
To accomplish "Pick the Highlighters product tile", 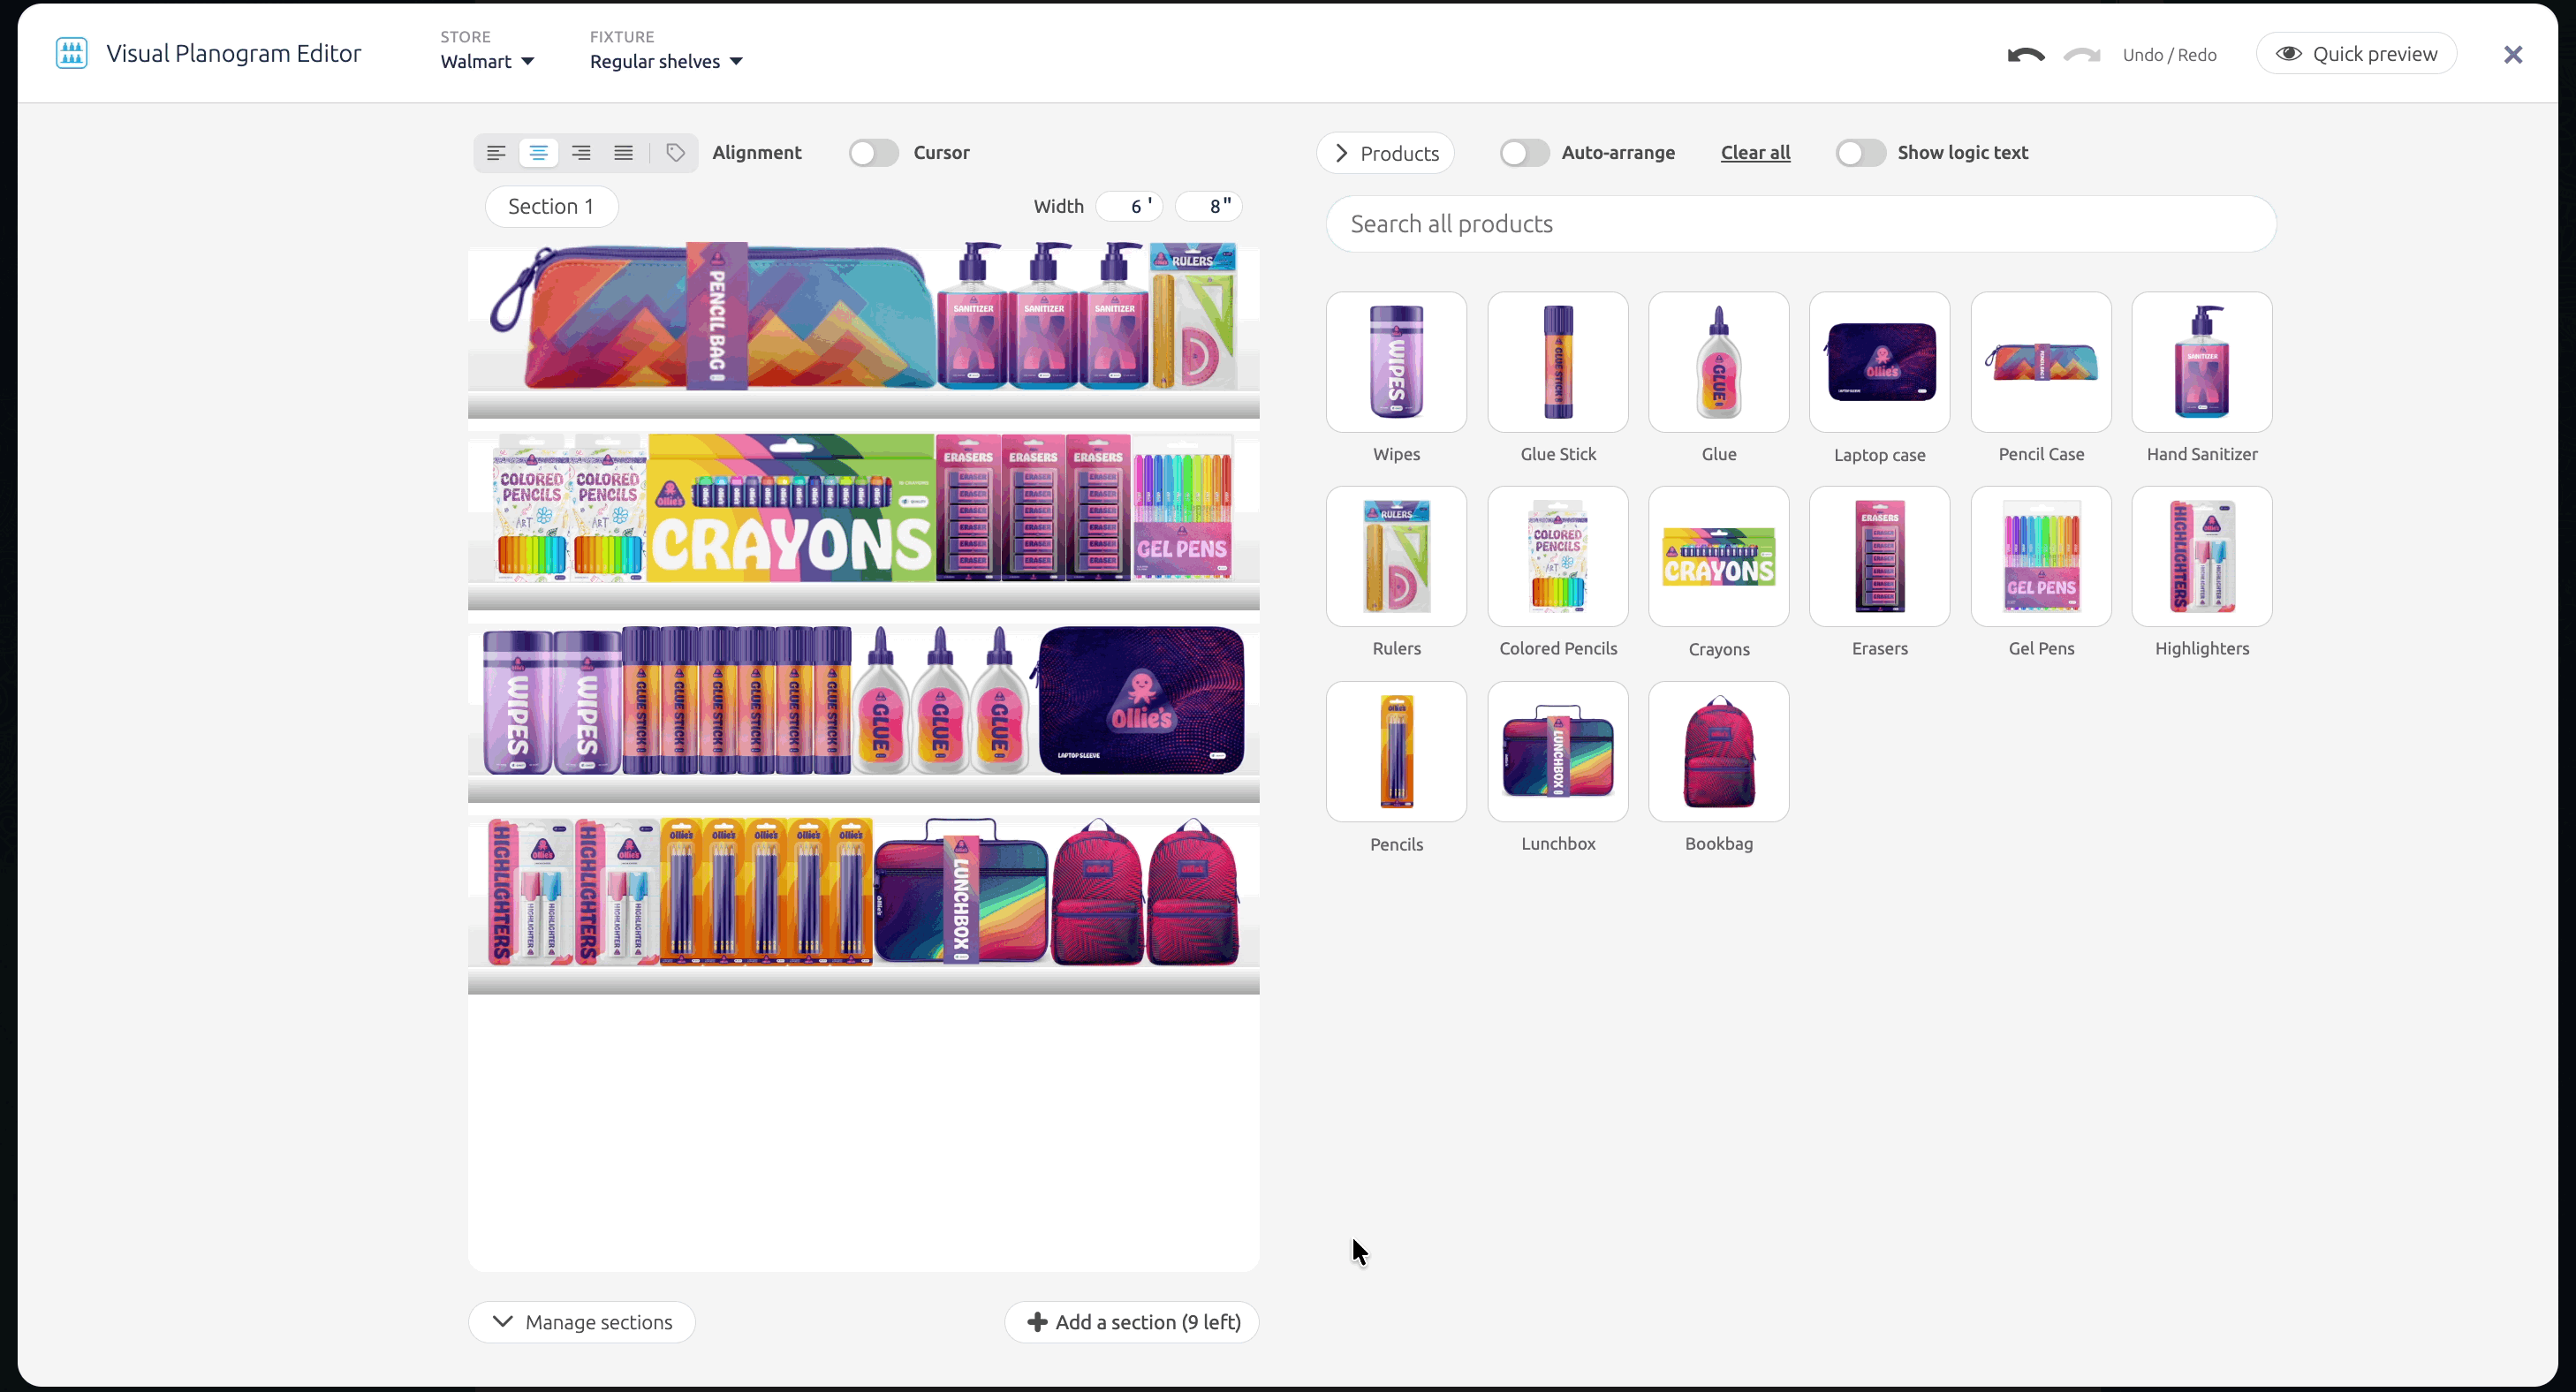I will pos(2202,557).
